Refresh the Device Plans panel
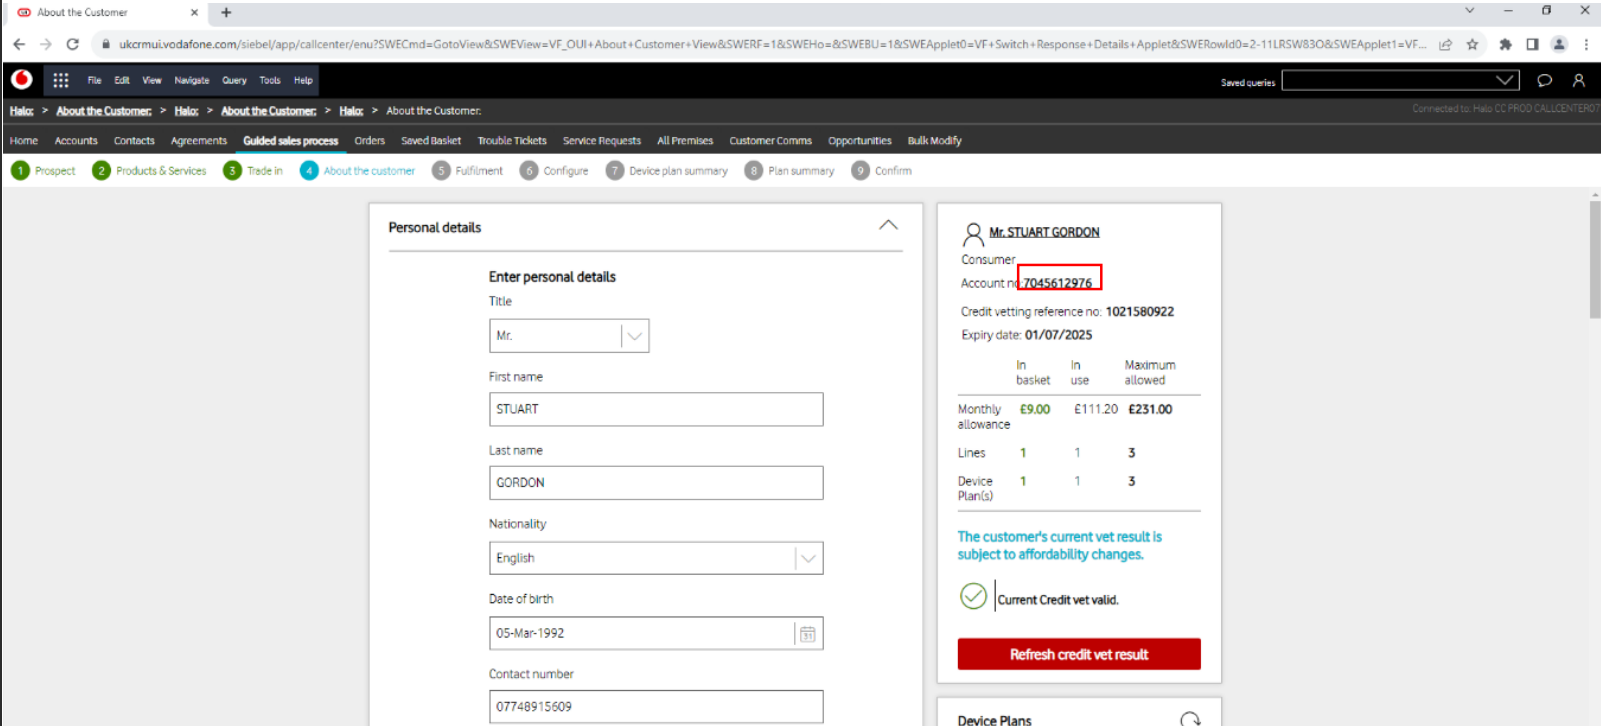1601x726 pixels. coord(1189,719)
